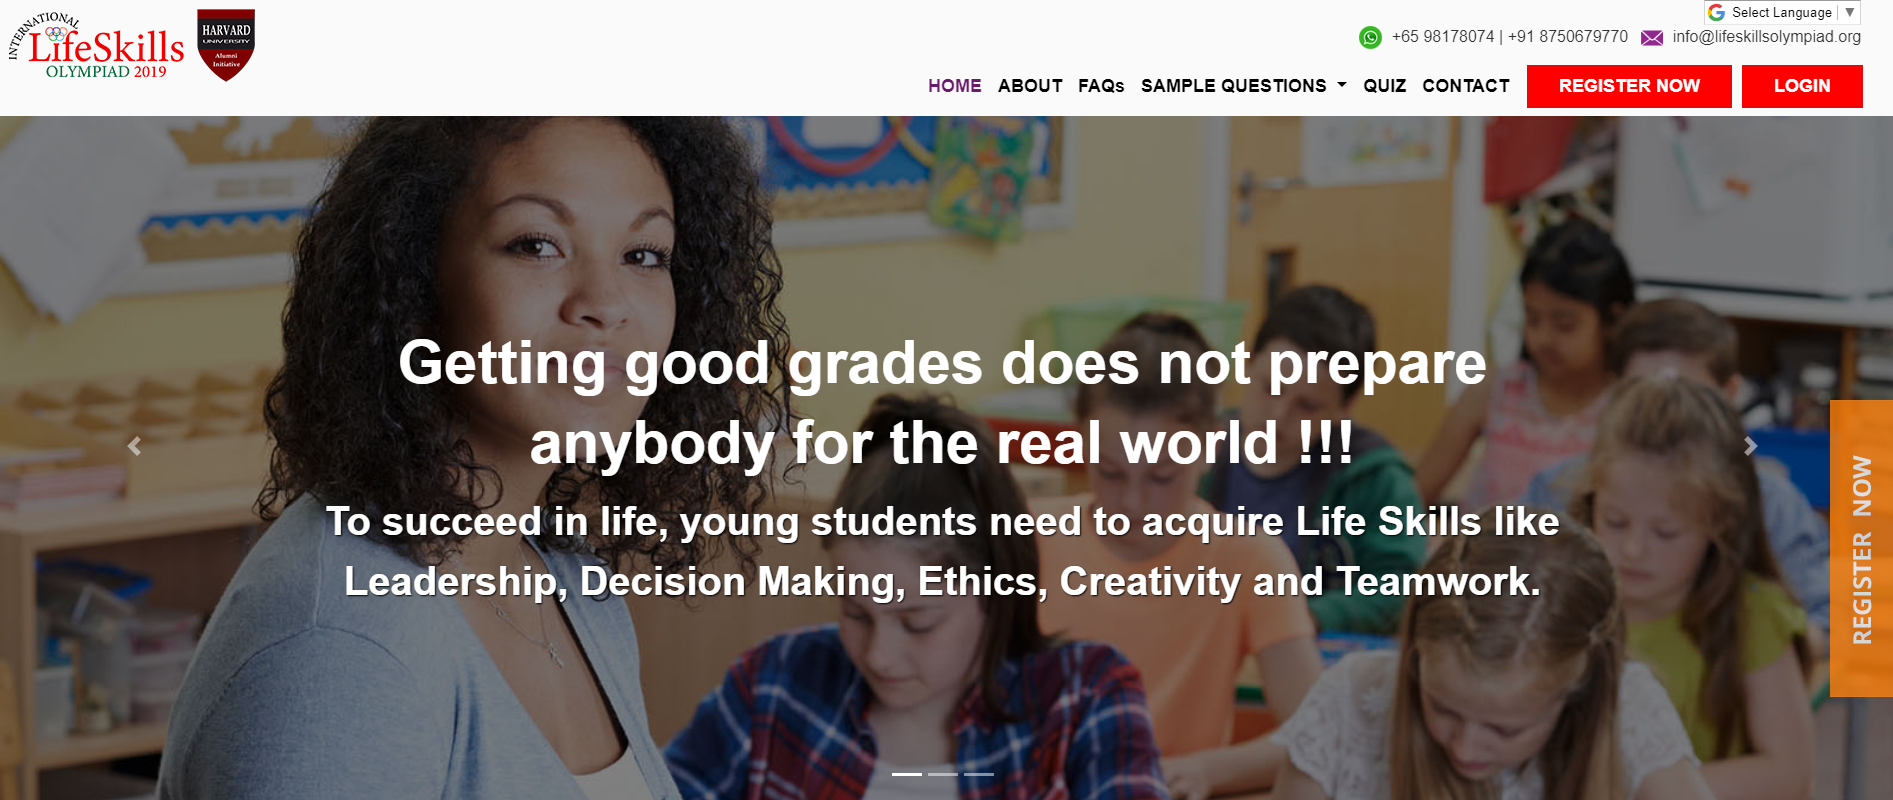
Task: Go to previous slide with left arrow
Action: click(135, 446)
